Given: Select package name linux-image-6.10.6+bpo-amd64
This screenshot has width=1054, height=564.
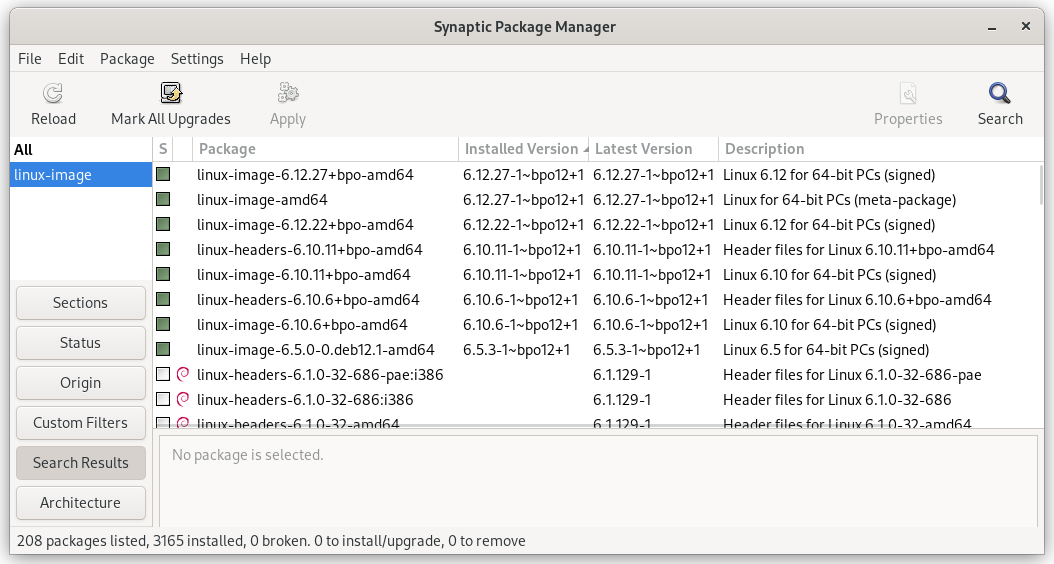Looking at the screenshot, I should pyautogui.click(x=302, y=325).
